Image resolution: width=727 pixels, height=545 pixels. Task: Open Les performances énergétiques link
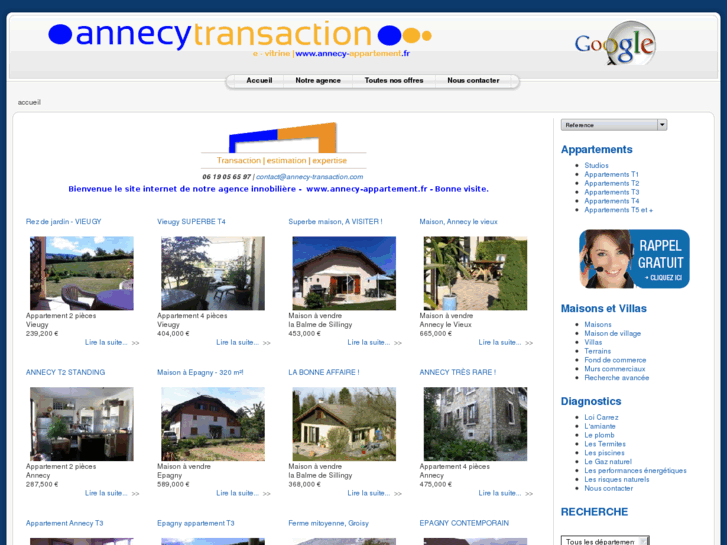[635, 470]
